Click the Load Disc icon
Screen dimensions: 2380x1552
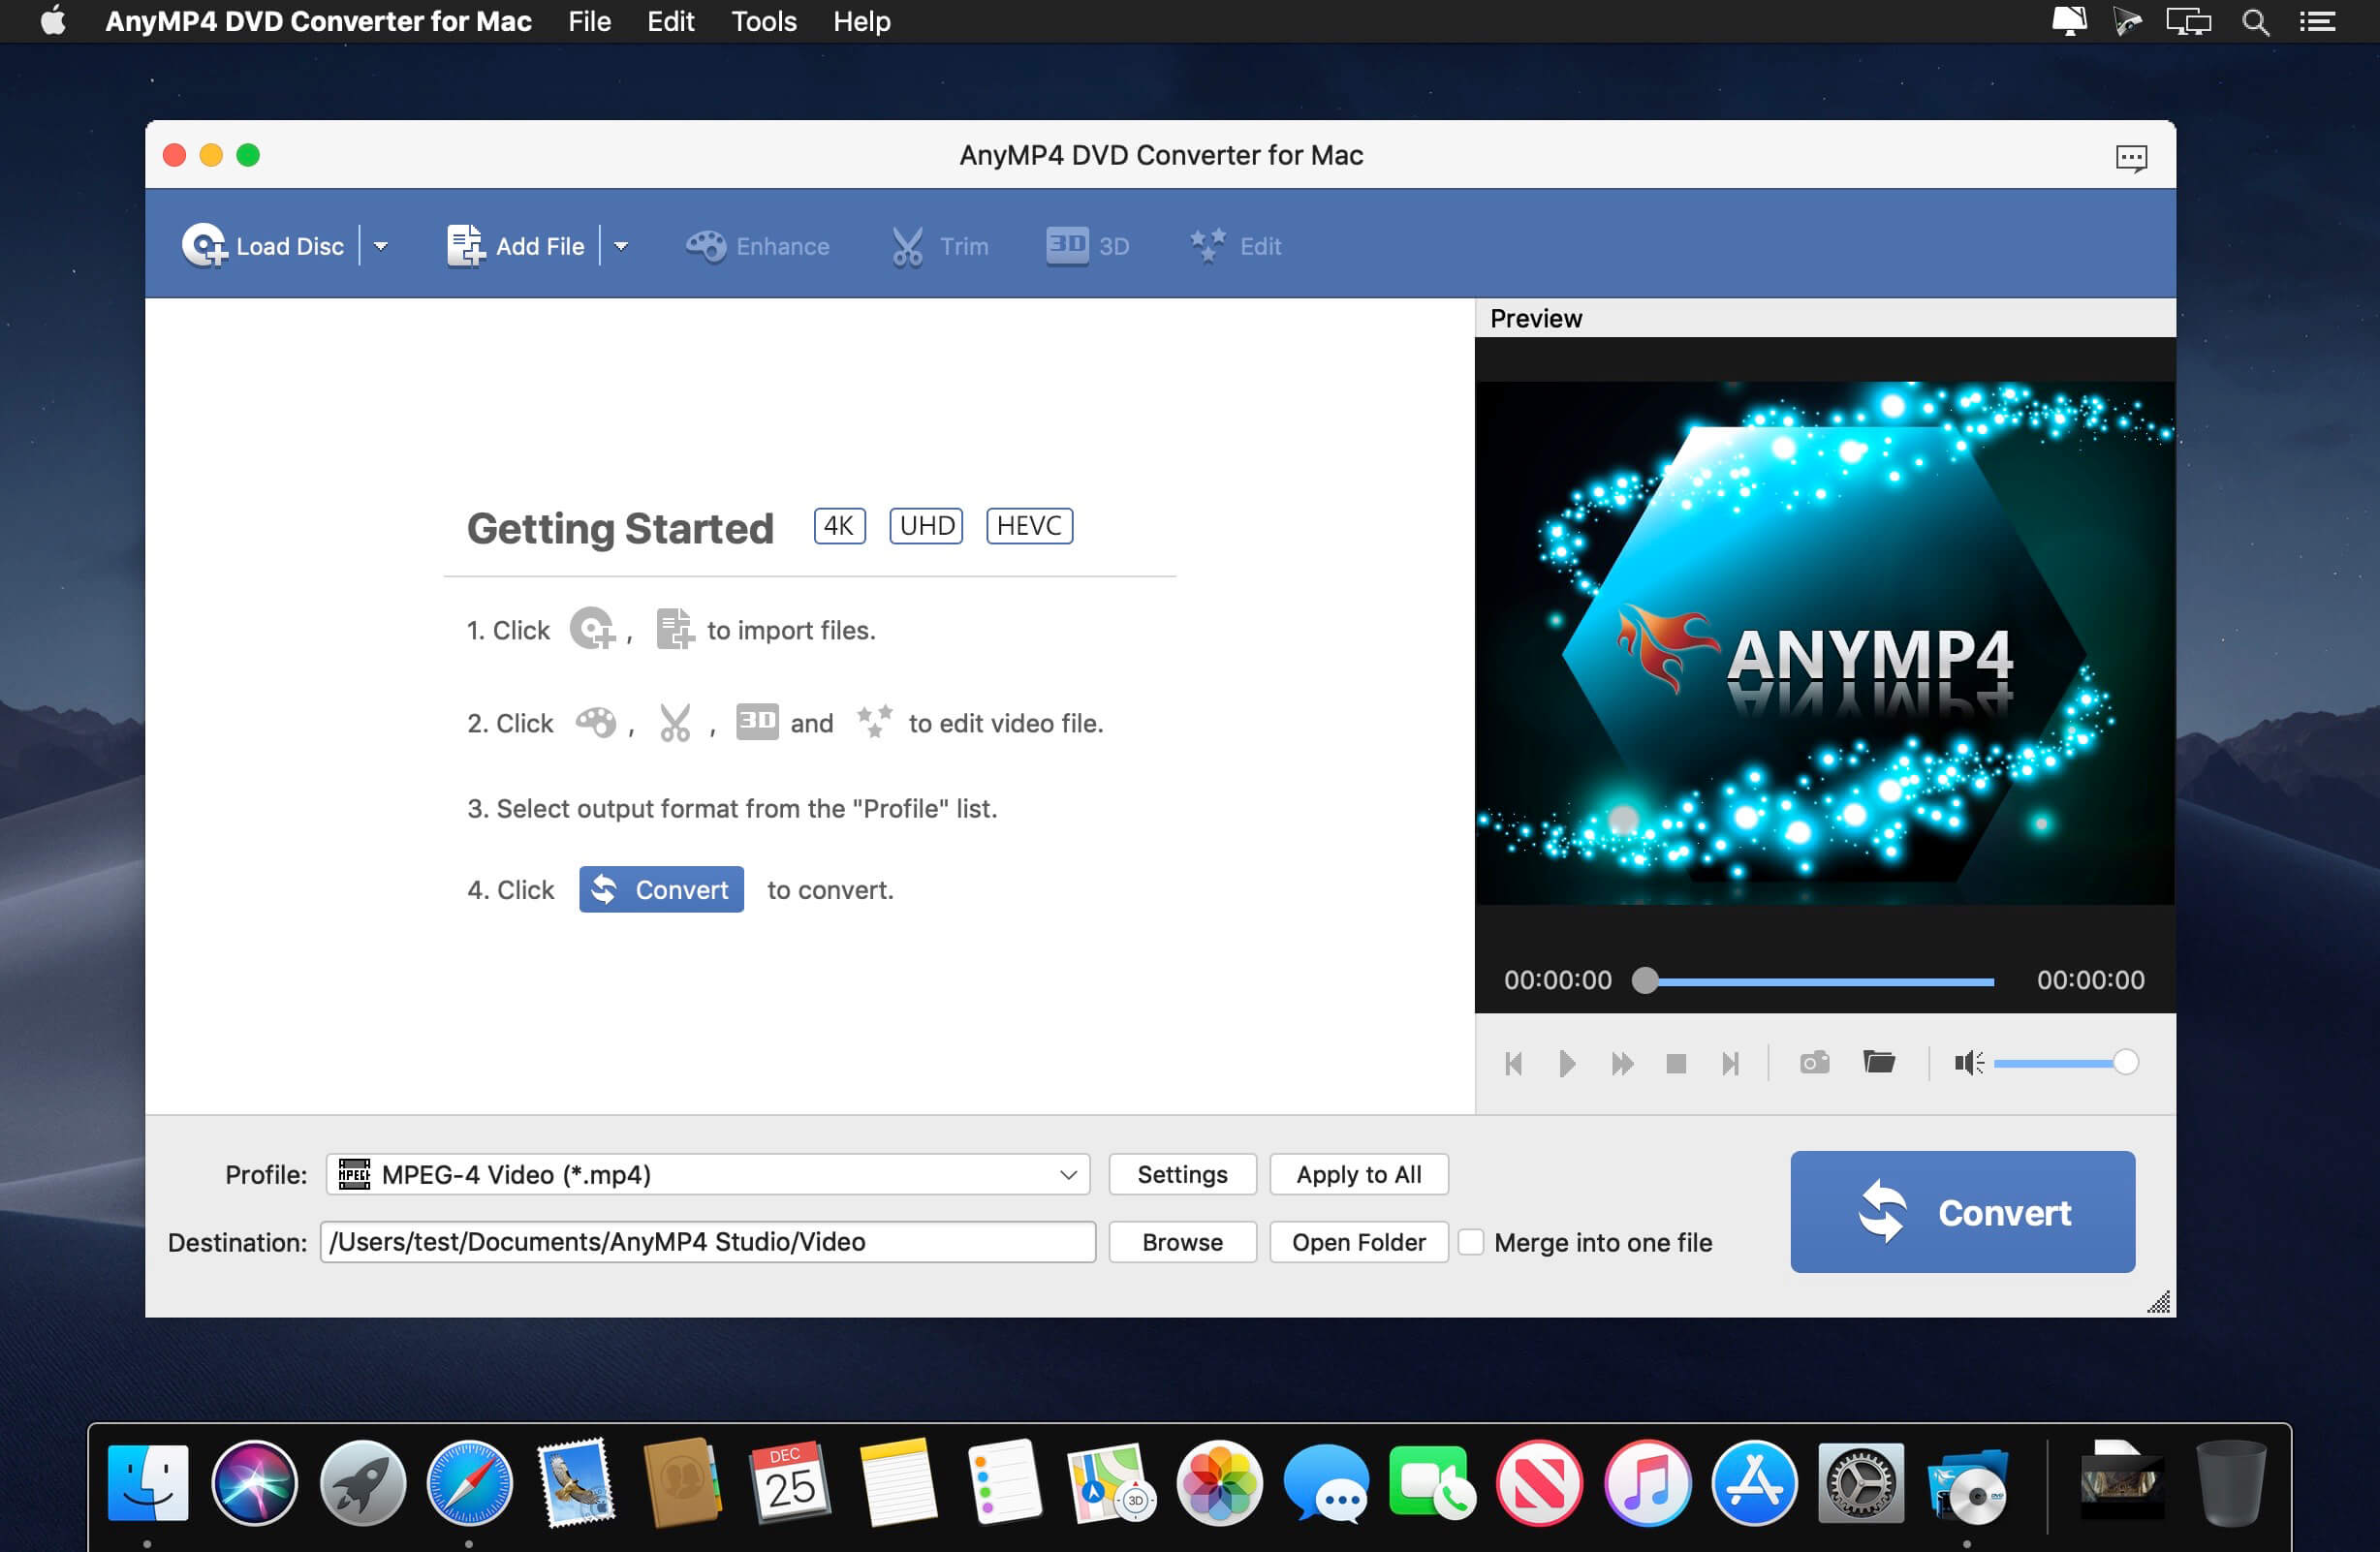tap(205, 245)
